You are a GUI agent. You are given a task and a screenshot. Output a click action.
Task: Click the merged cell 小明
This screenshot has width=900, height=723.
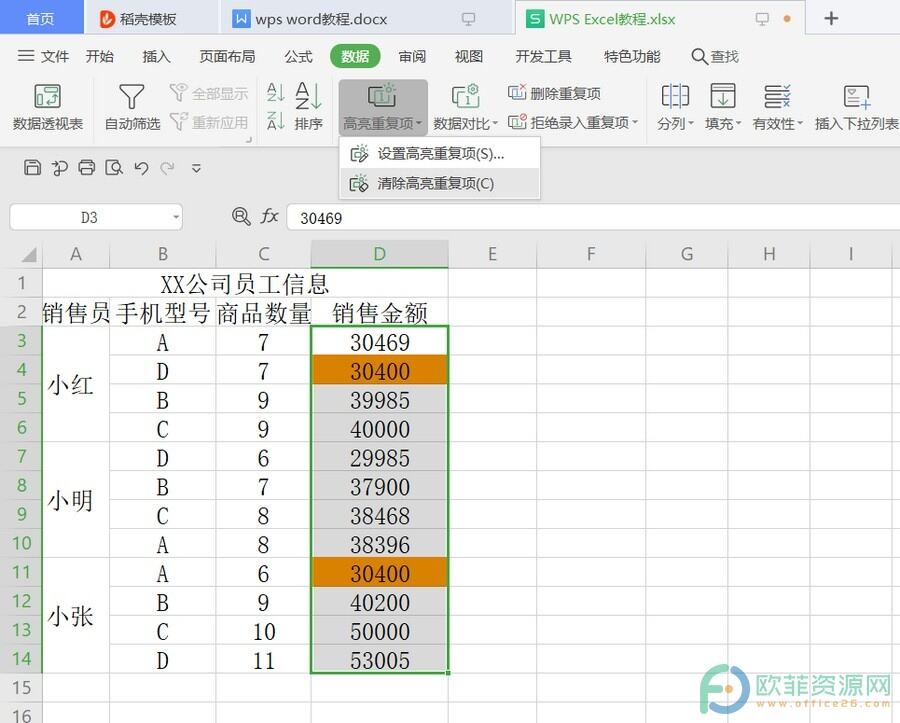tap(76, 500)
